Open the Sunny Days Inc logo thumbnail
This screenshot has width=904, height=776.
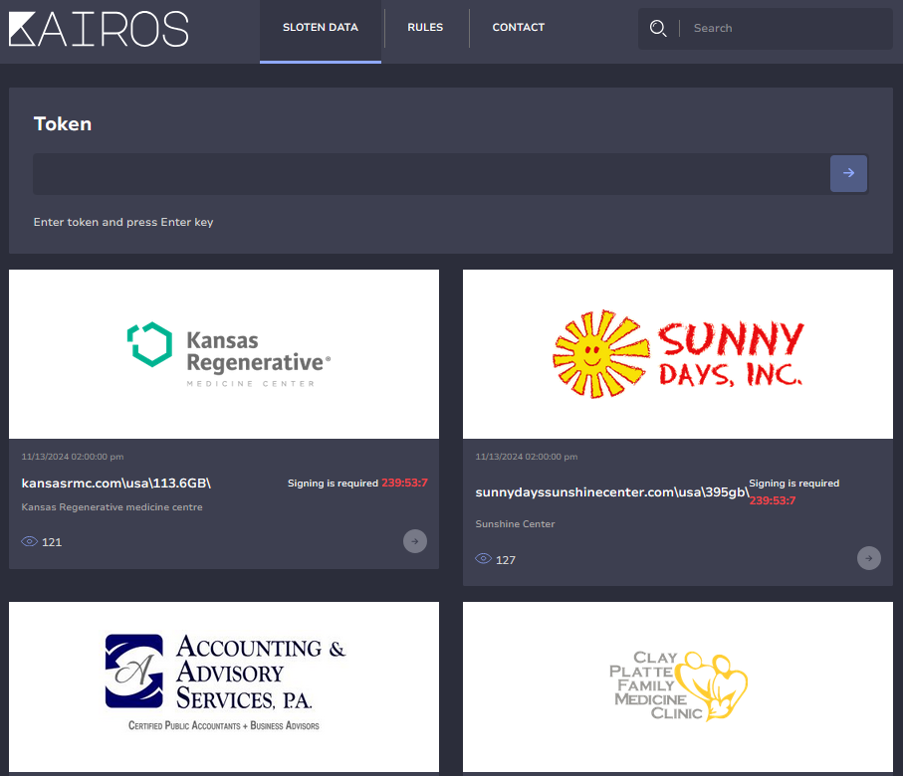677,354
